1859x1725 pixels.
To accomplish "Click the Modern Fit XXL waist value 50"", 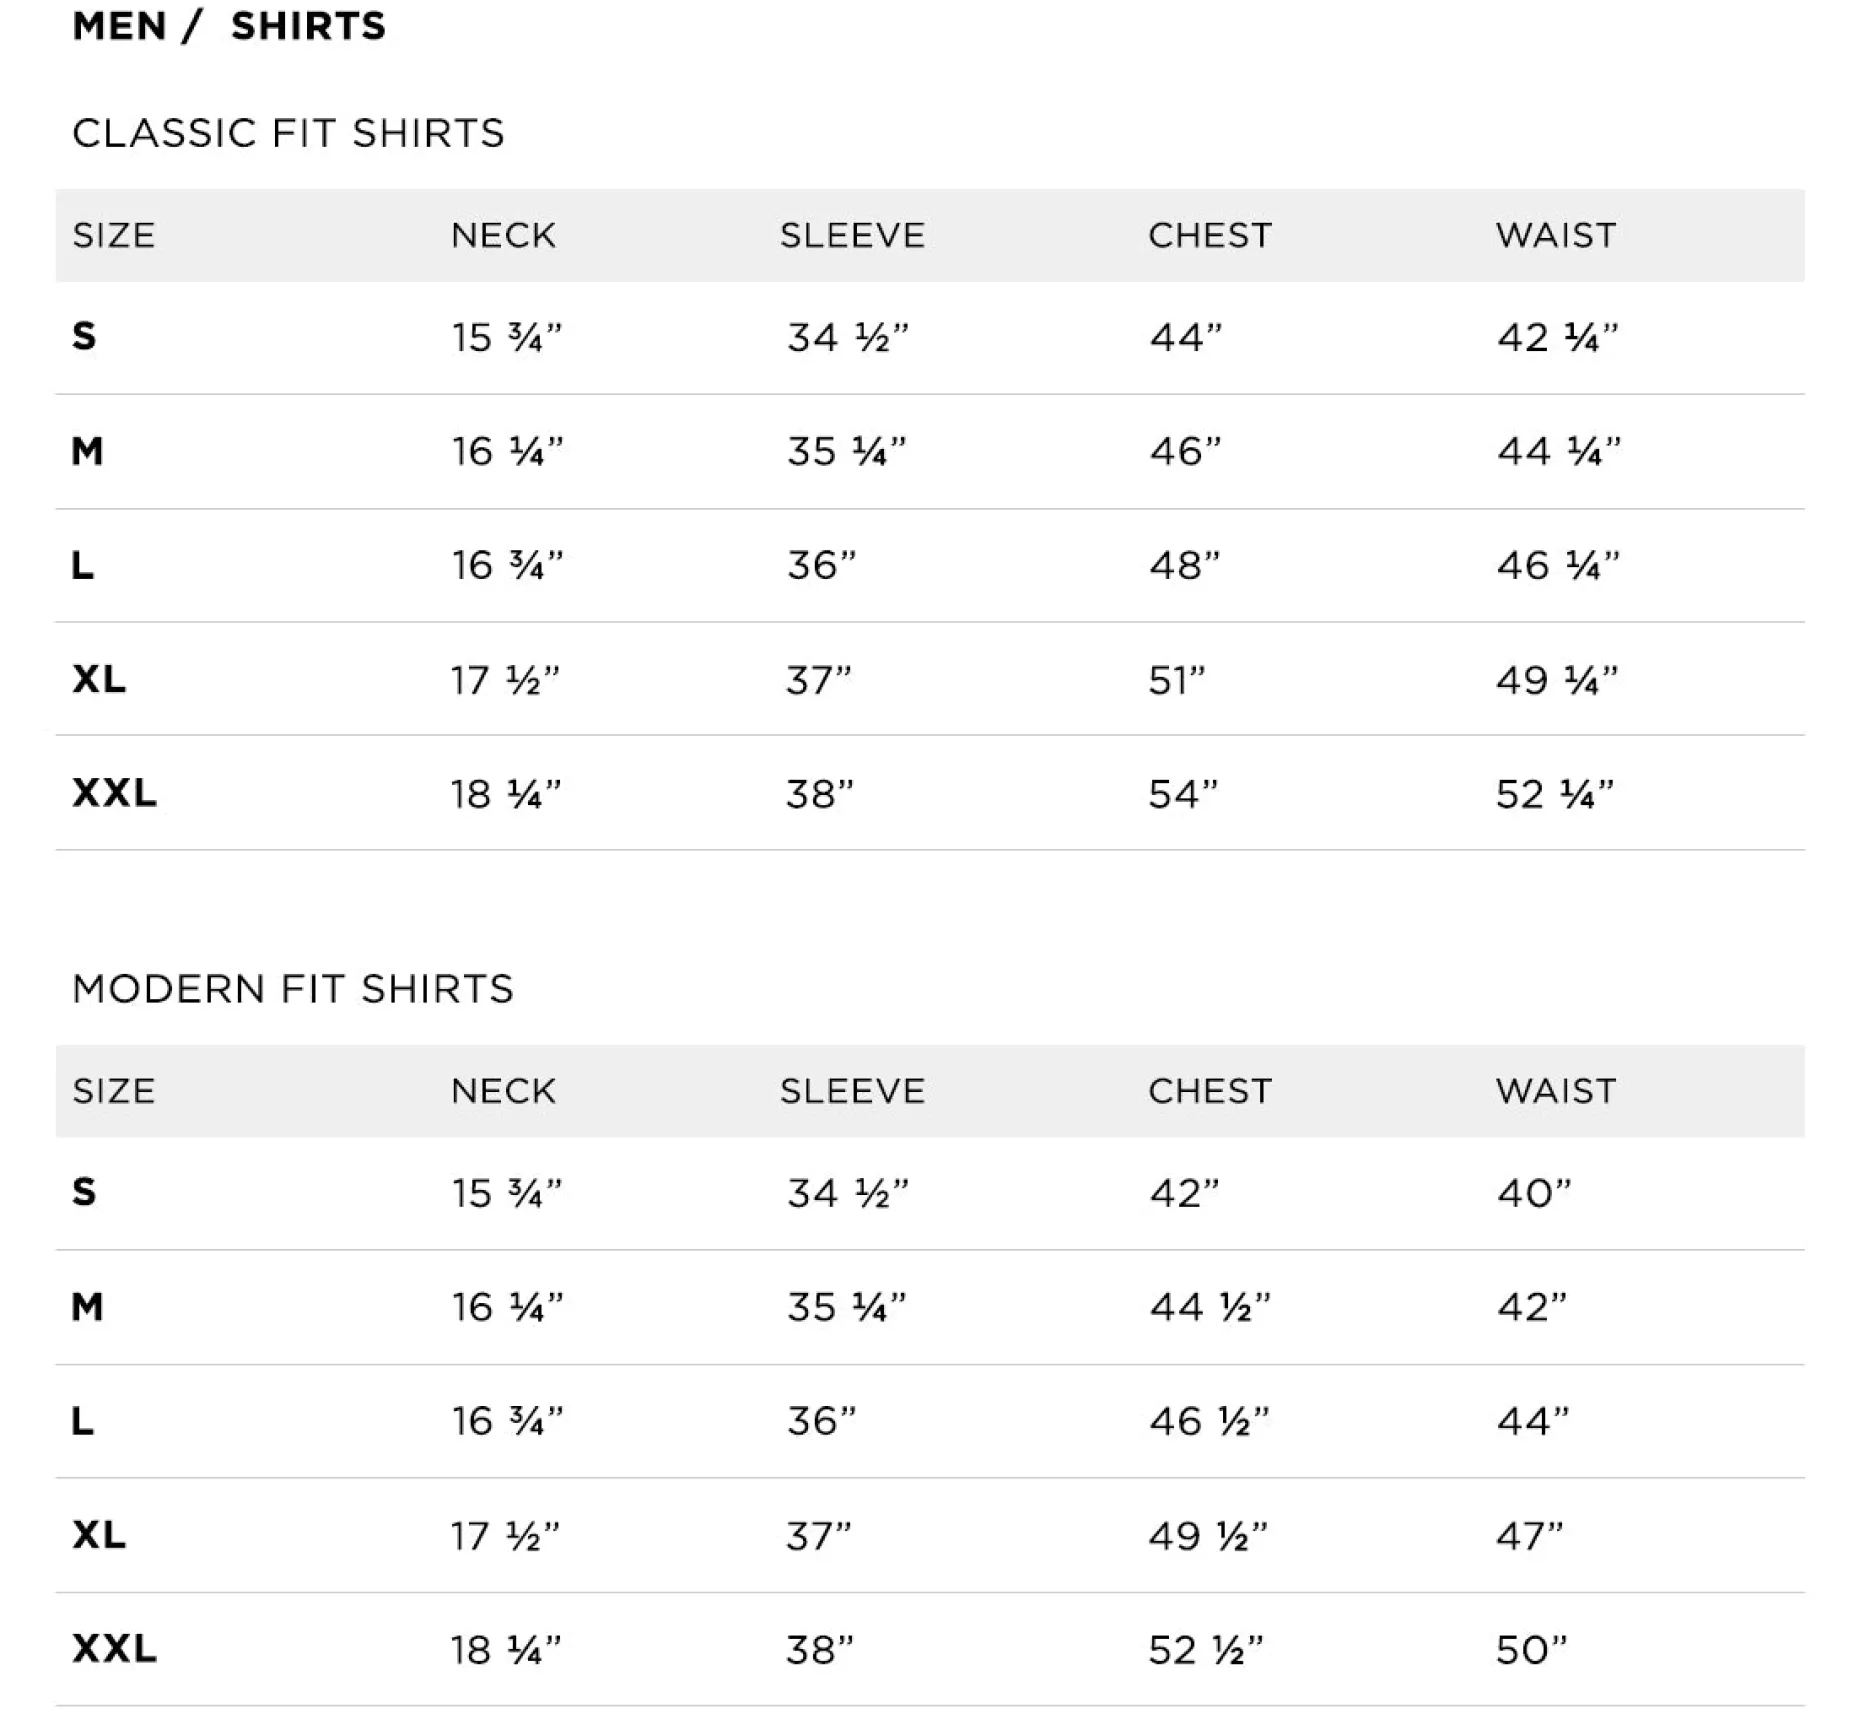I will [x=1531, y=1650].
